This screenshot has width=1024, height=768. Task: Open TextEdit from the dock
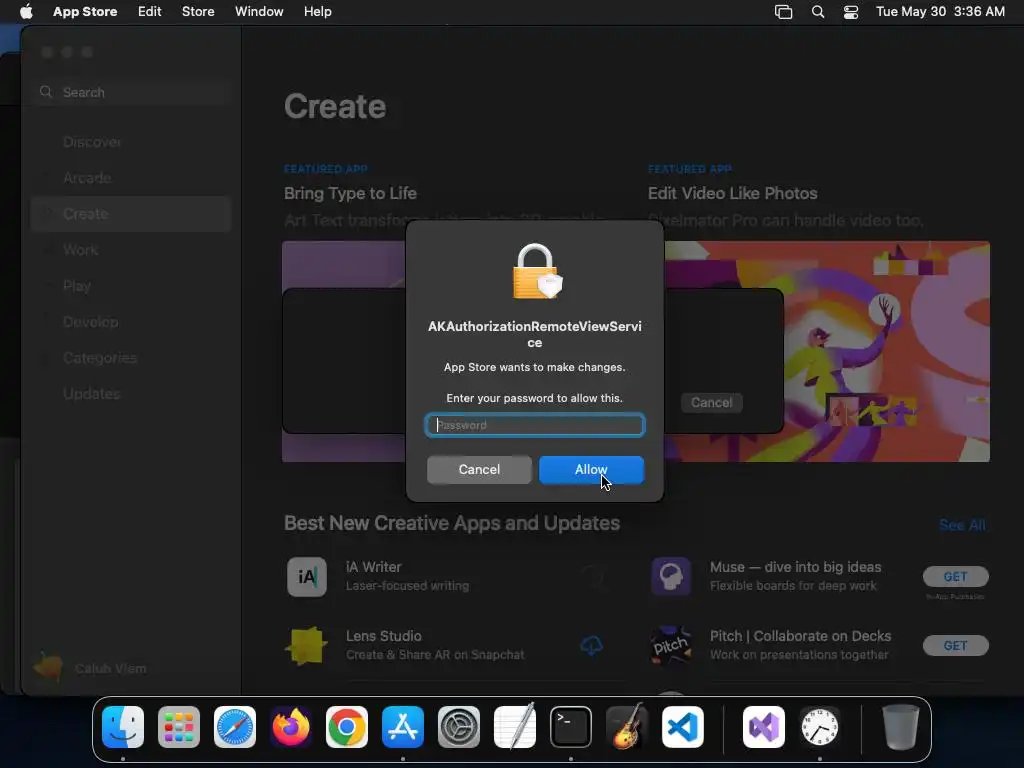tap(515, 727)
